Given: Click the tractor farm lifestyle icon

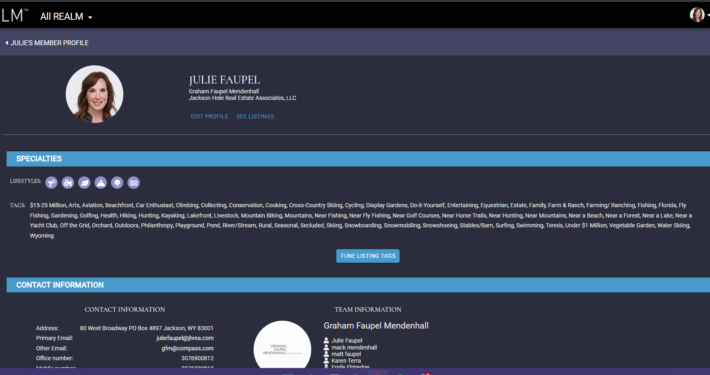Looking at the screenshot, I should [68, 183].
